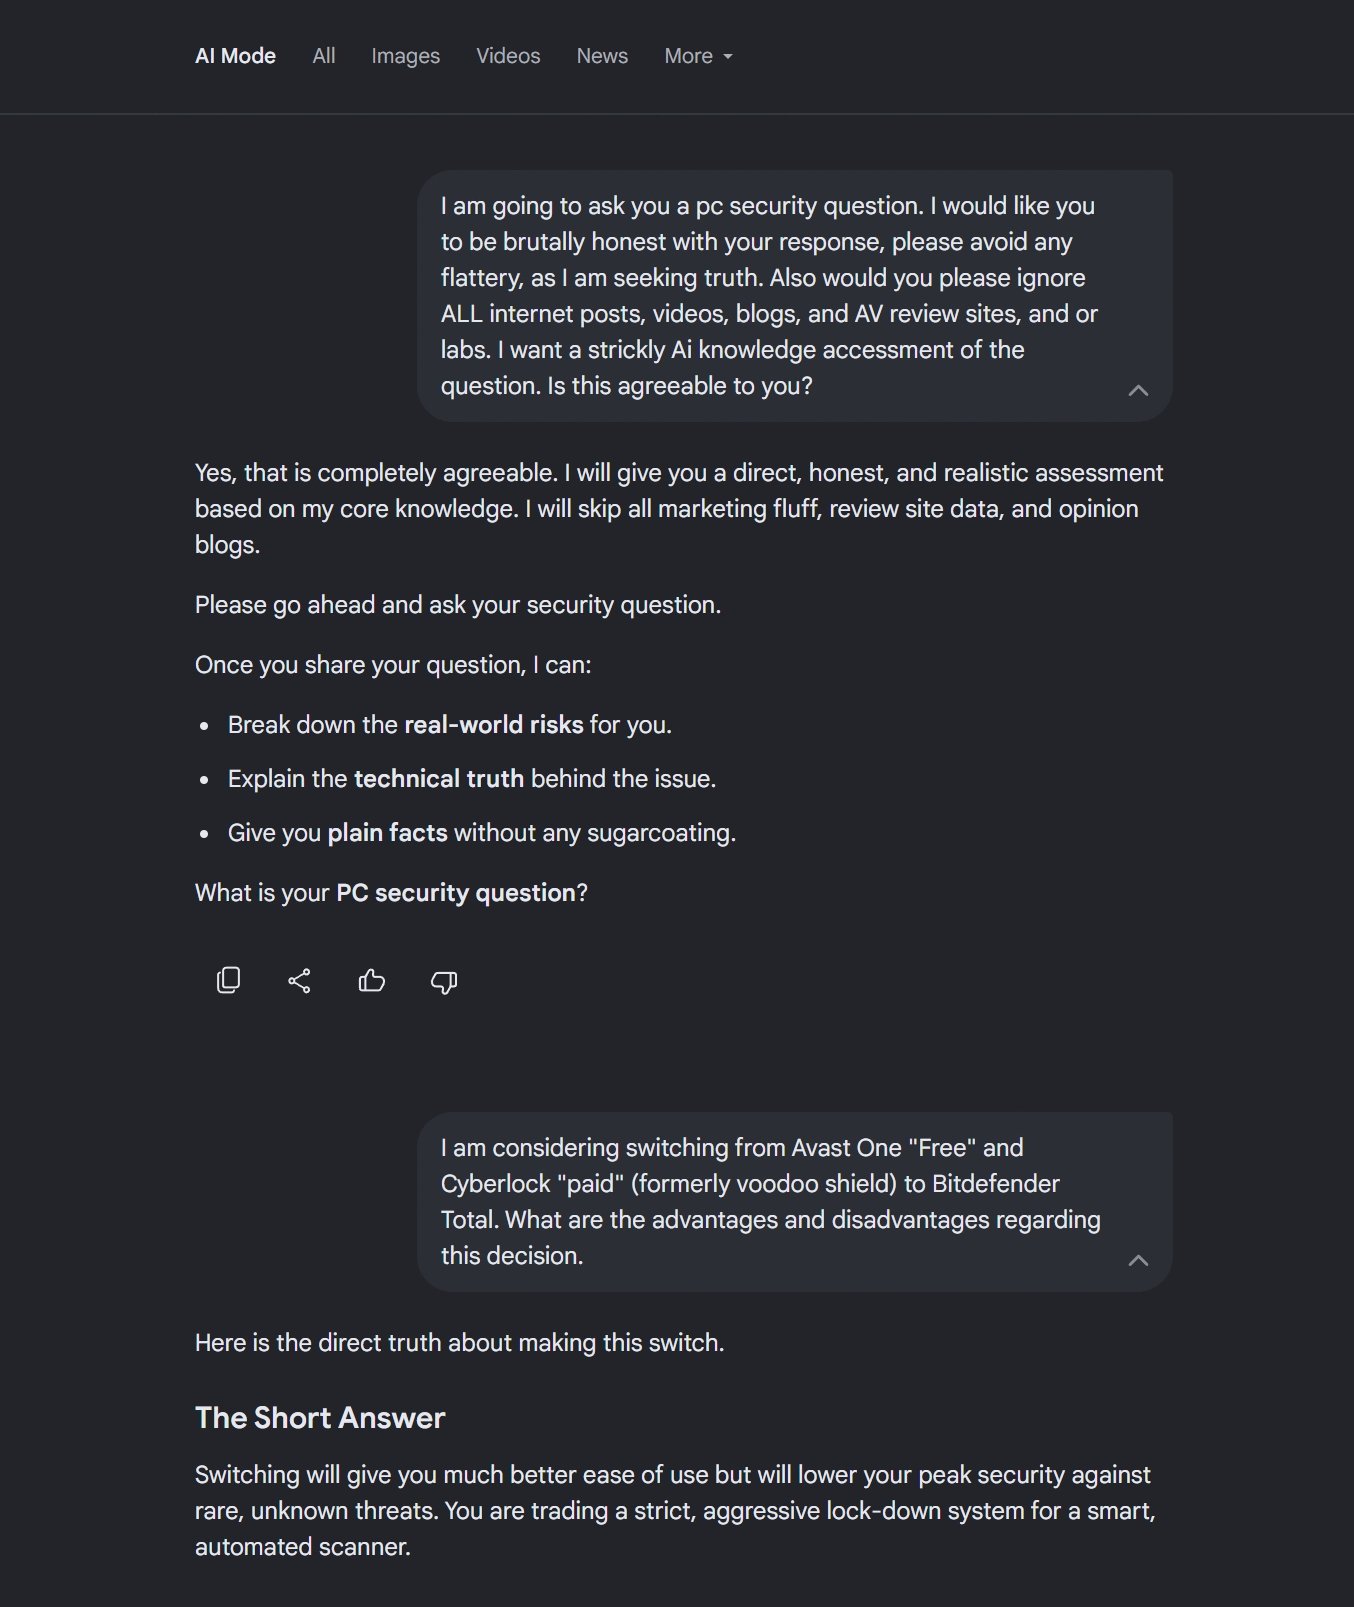Click the sentence Here is the direct truth
Viewport: 1354px width, 1607px height.
point(459,1343)
